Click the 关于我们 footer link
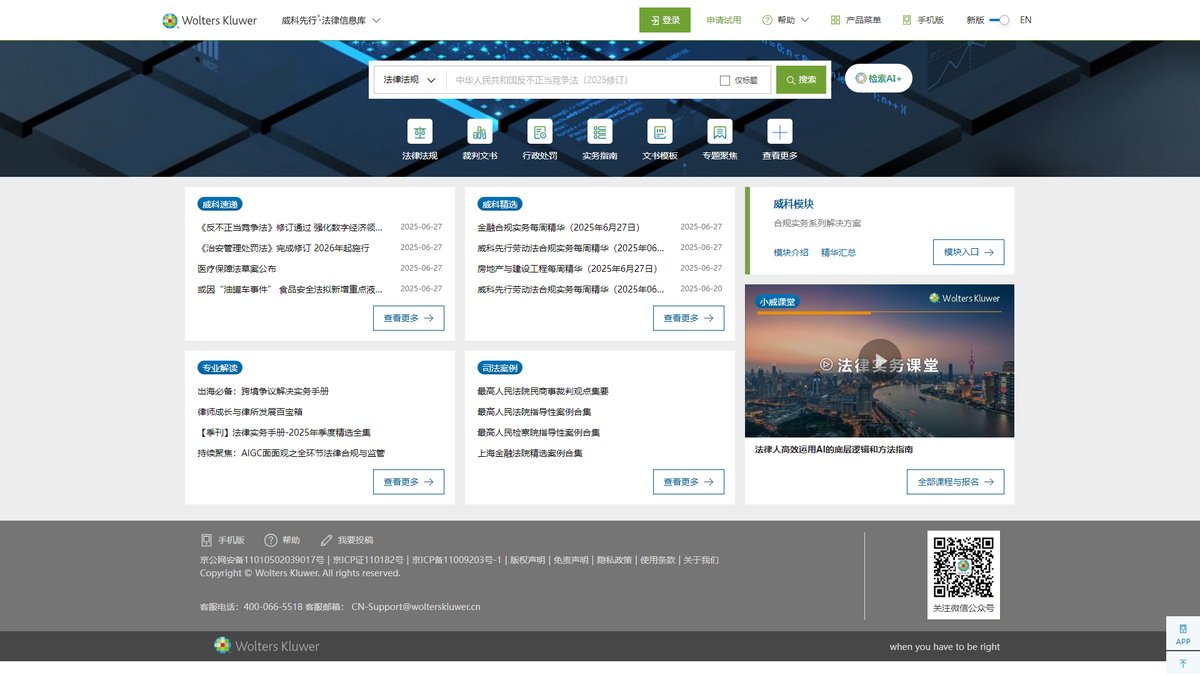Screen dimensions: 1200x675 tap(701, 560)
